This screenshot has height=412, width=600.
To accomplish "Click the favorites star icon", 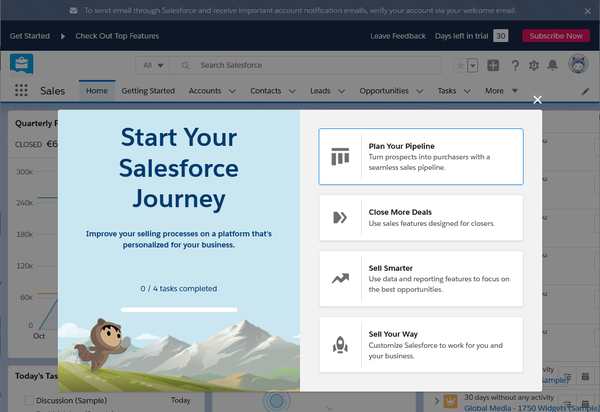I will [460, 65].
